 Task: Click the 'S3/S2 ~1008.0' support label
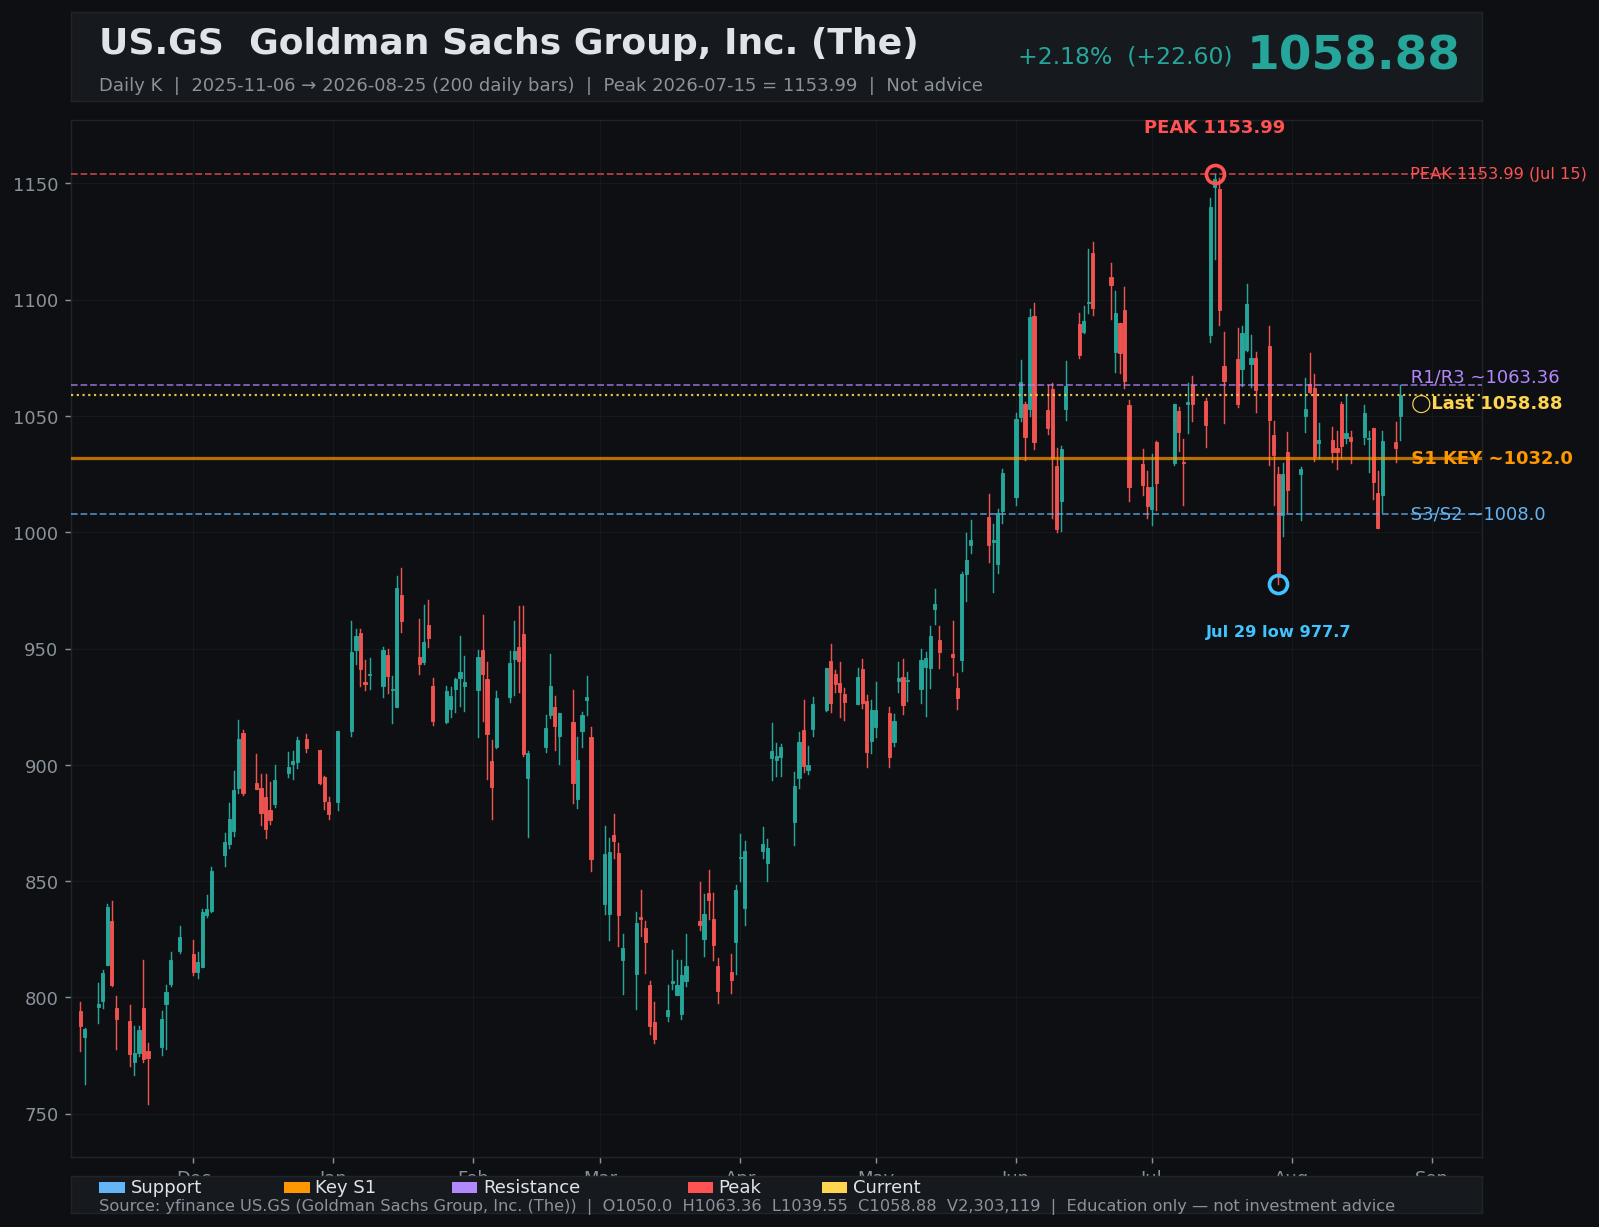coord(1478,515)
